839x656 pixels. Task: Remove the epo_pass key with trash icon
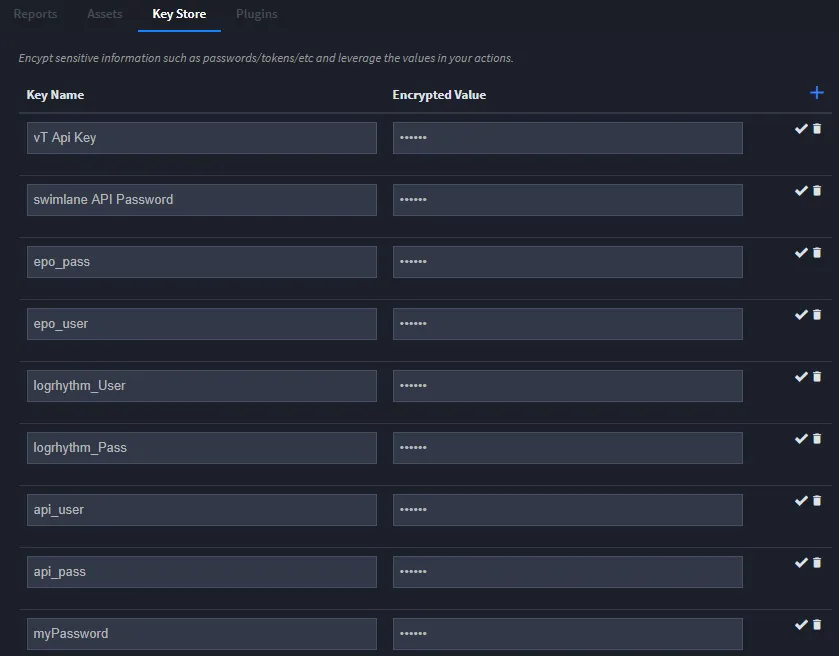(817, 253)
